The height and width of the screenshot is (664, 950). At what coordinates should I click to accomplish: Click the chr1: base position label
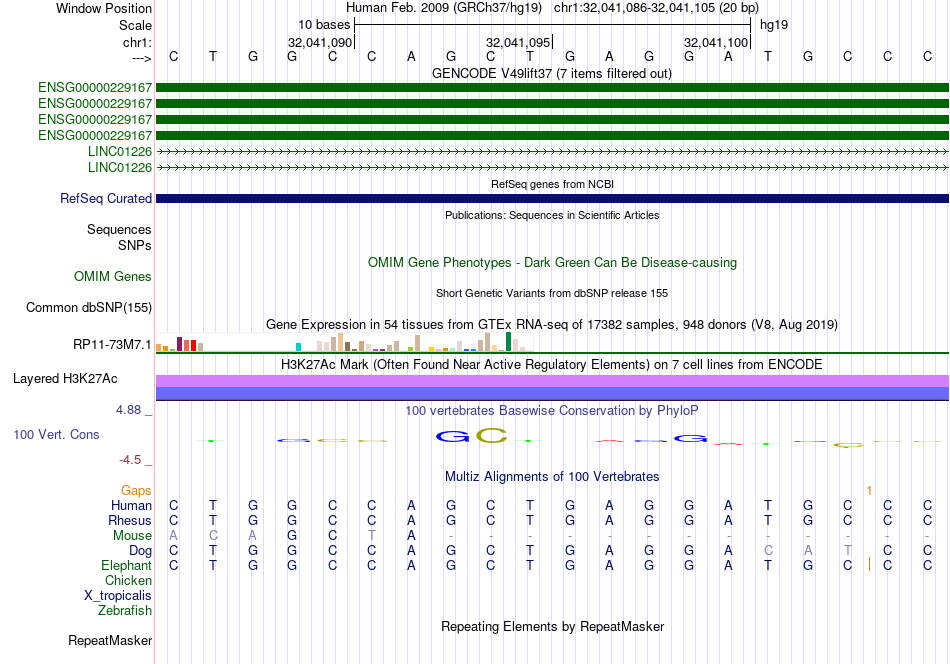point(137,42)
